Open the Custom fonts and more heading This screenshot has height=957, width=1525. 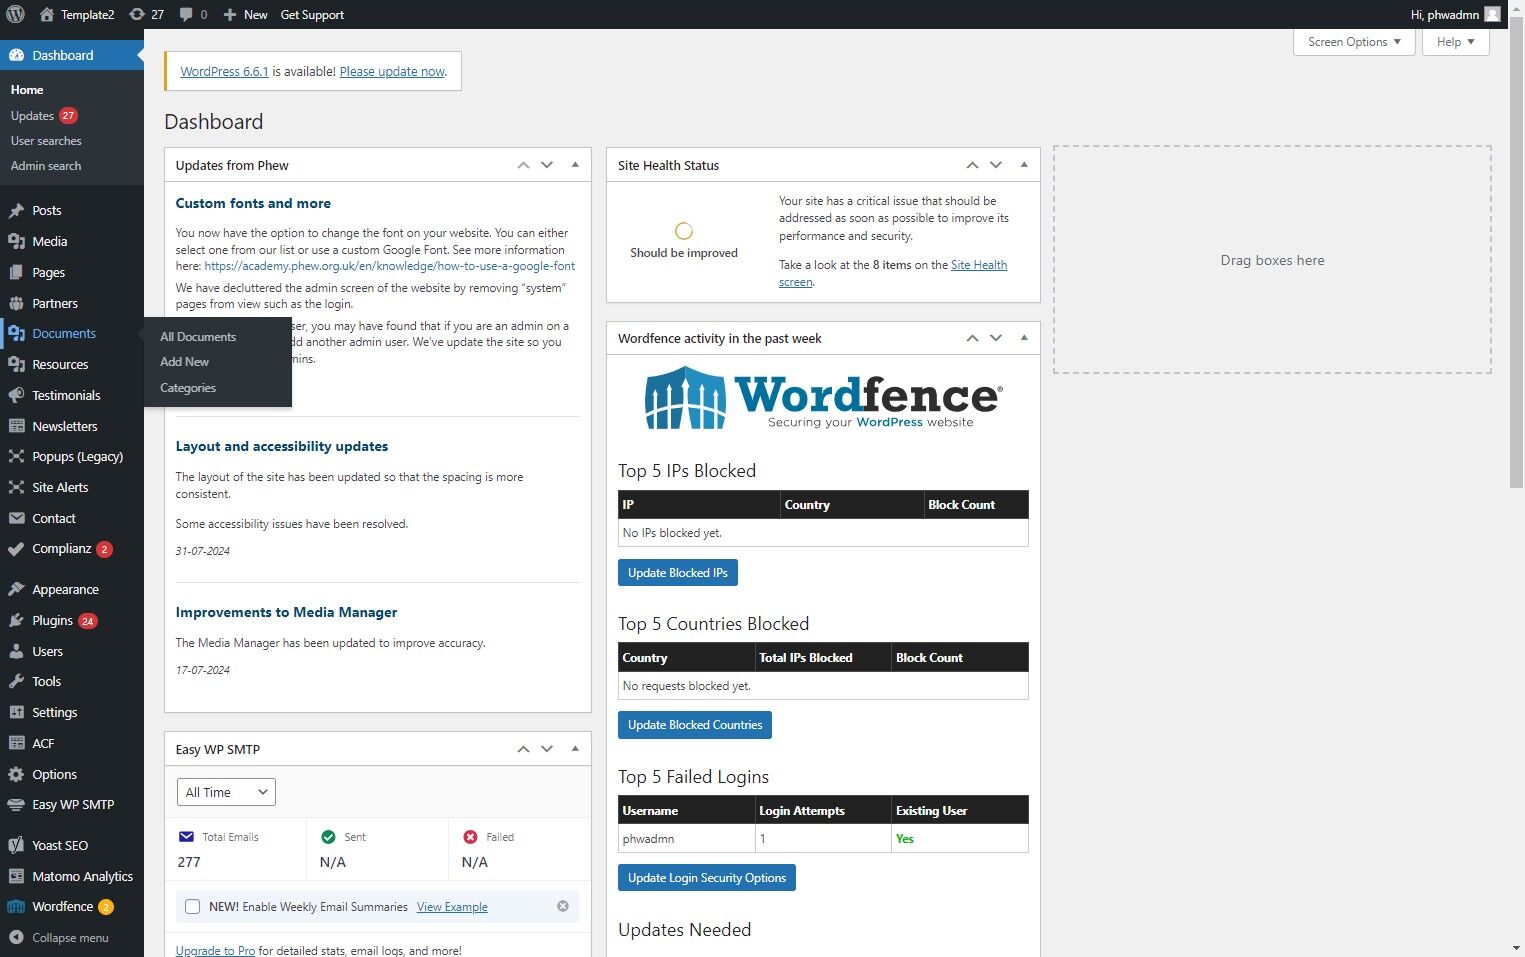[253, 203]
